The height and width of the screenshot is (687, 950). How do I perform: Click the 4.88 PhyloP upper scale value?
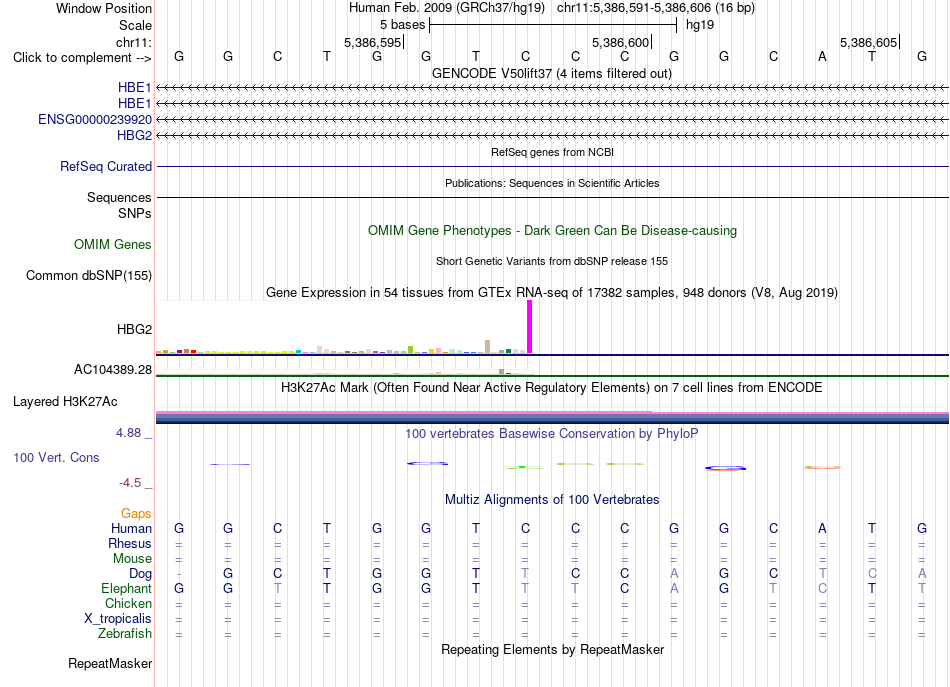128,433
